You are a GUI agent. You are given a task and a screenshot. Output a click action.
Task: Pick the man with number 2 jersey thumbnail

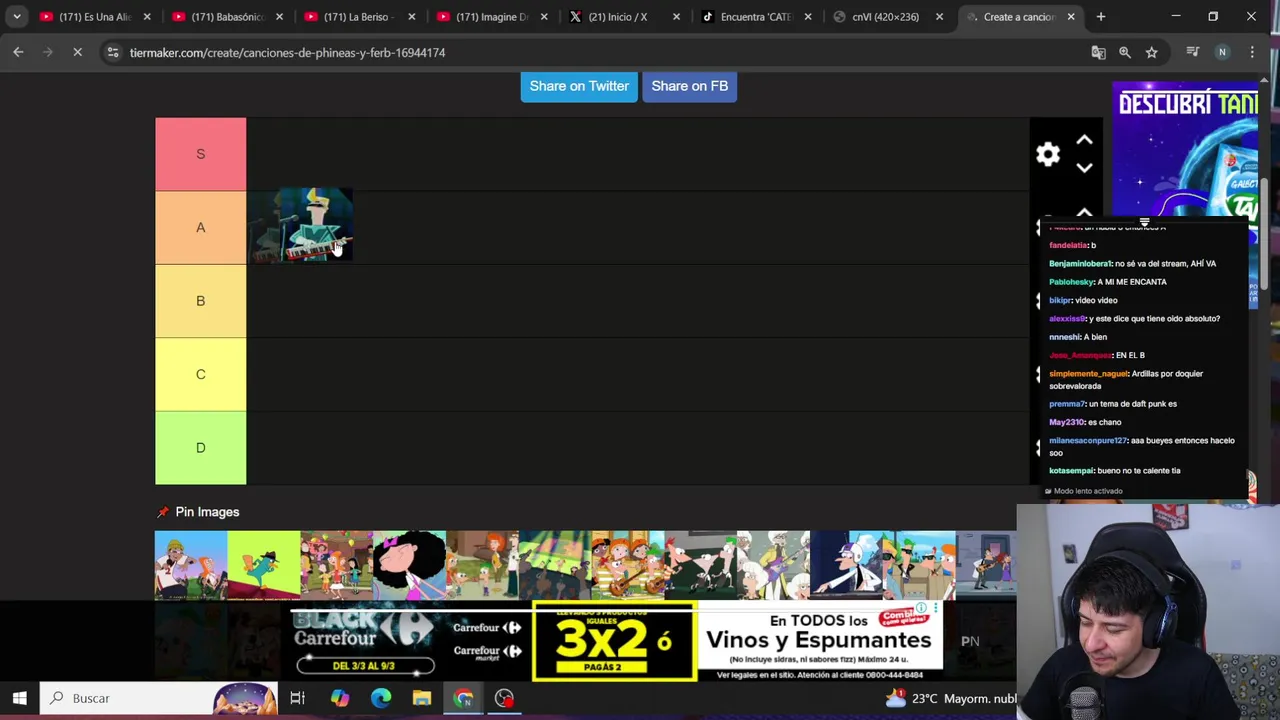(x=190, y=565)
